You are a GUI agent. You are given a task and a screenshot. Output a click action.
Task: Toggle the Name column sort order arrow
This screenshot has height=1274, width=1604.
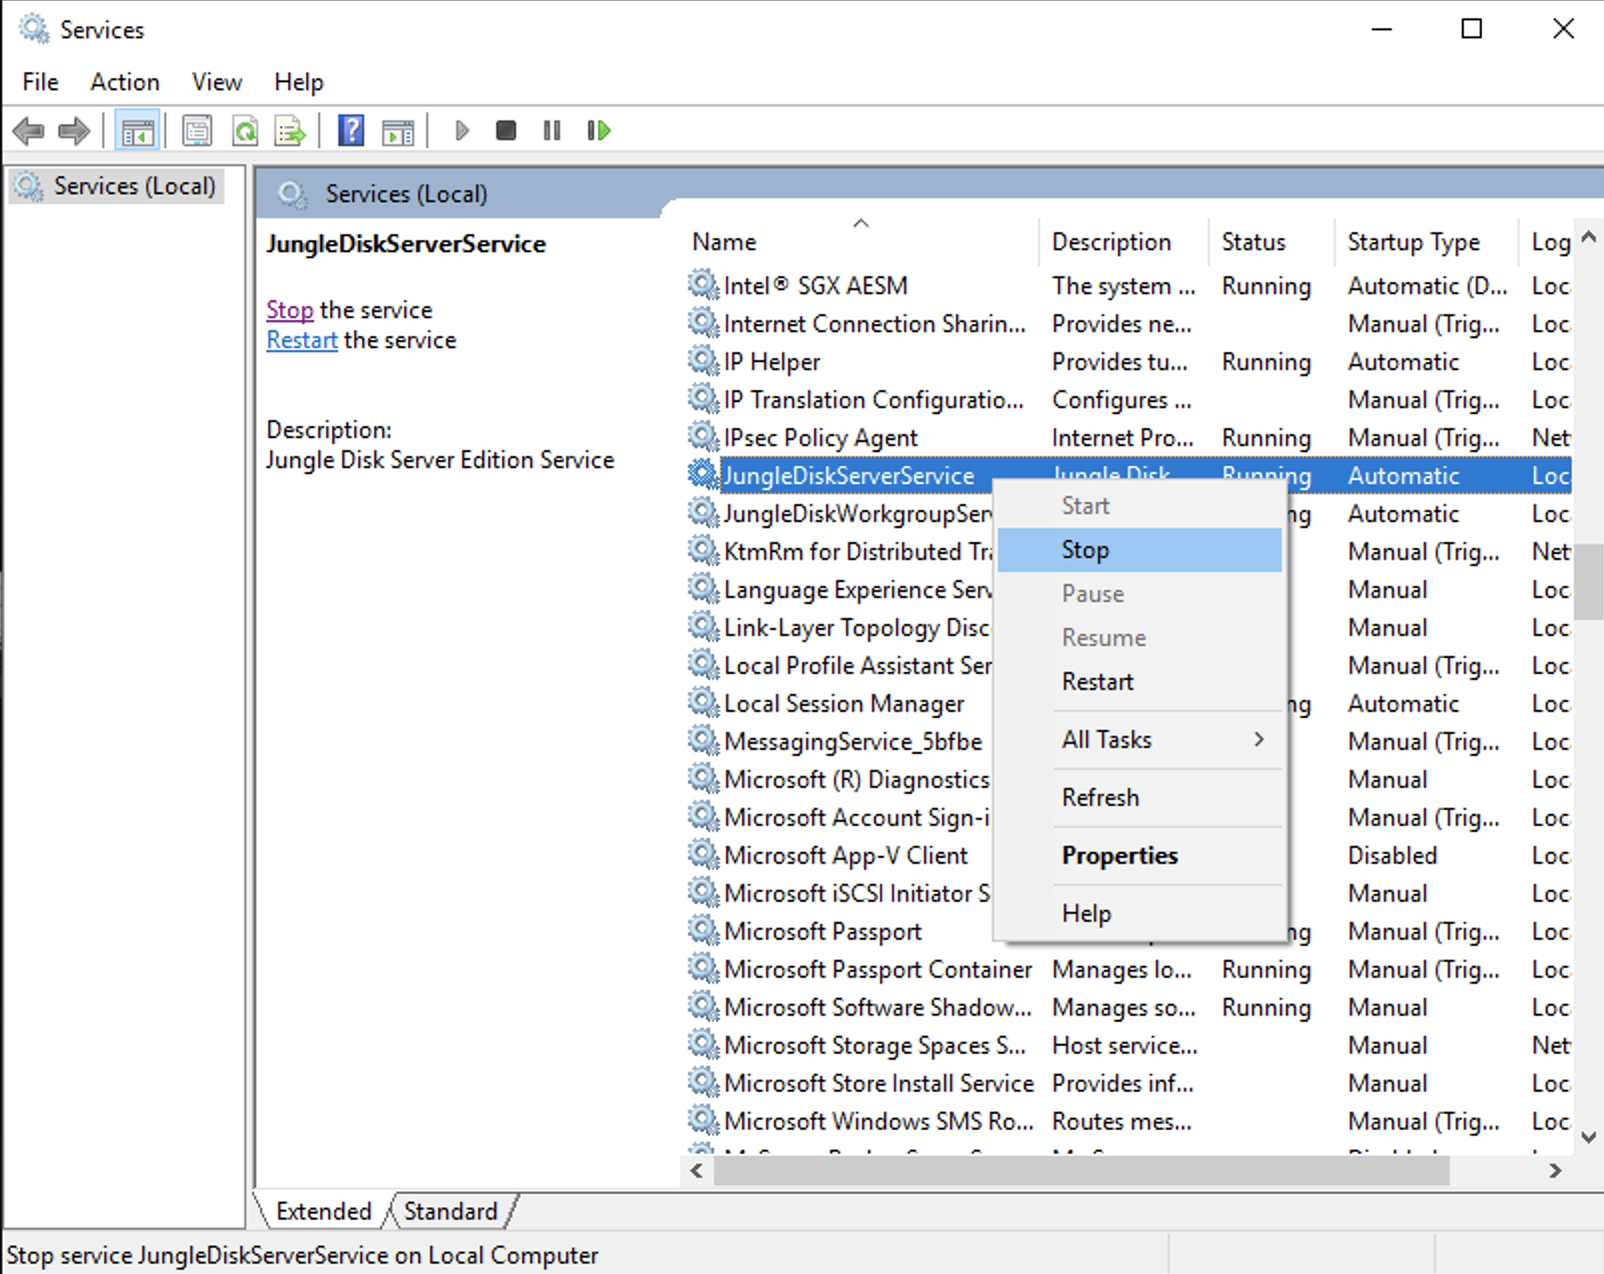tap(861, 222)
